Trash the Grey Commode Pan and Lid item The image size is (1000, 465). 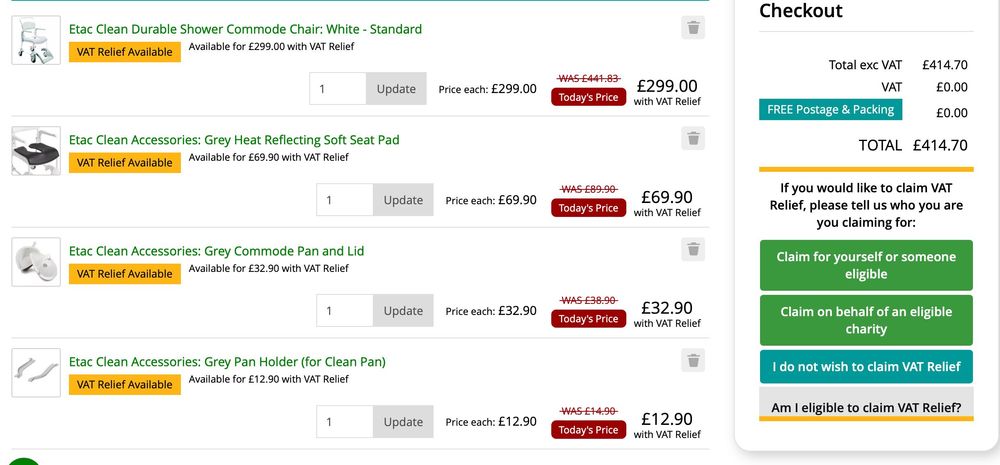coord(693,249)
